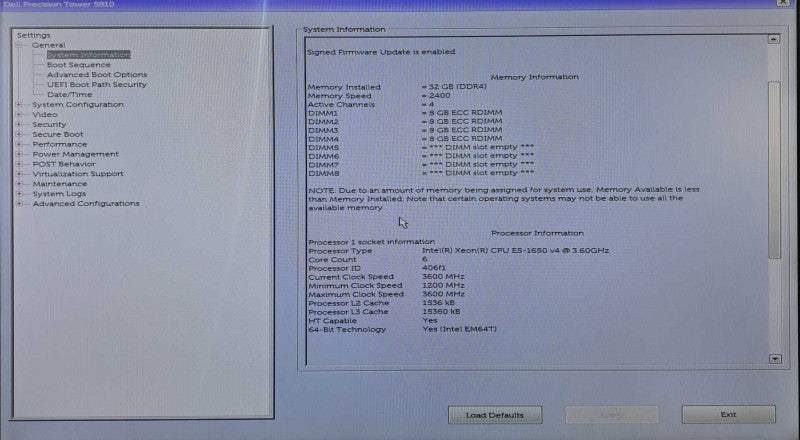Click the Processor L3 Cache 15360 kB row

[384, 312]
